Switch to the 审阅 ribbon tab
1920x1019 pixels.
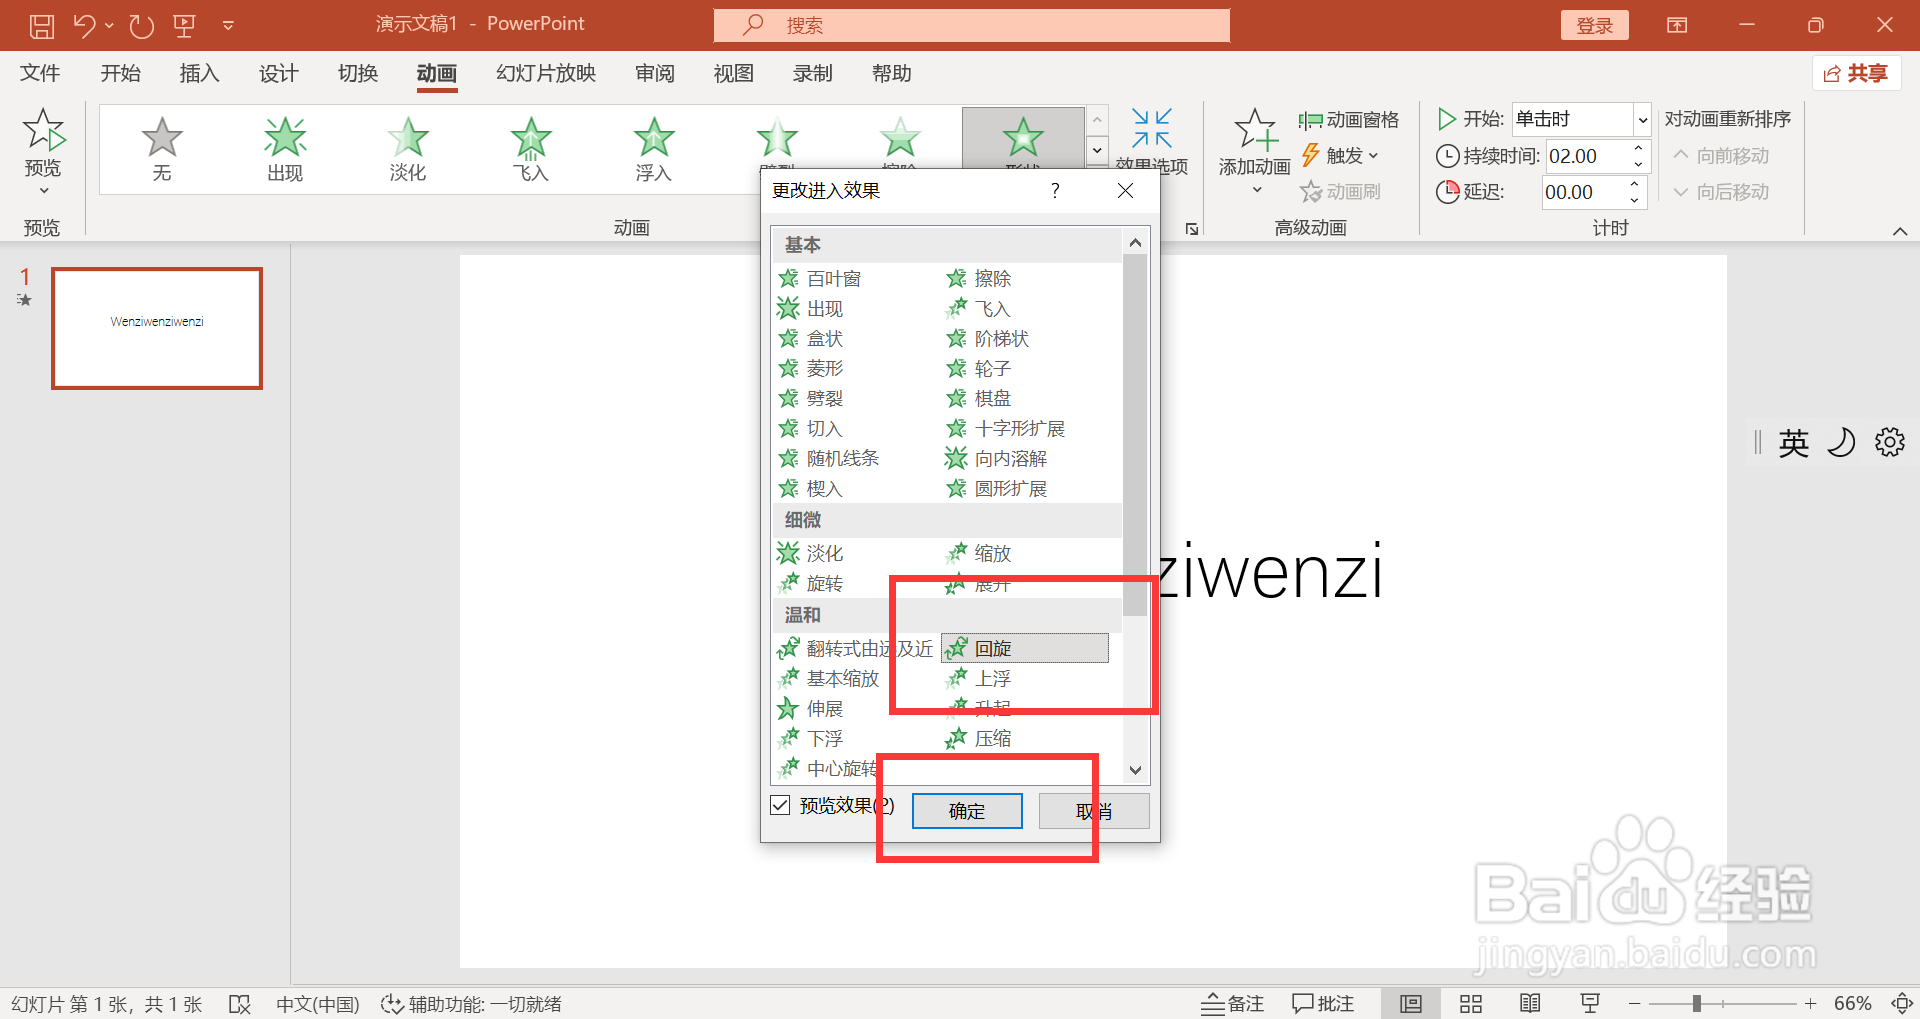(x=654, y=73)
